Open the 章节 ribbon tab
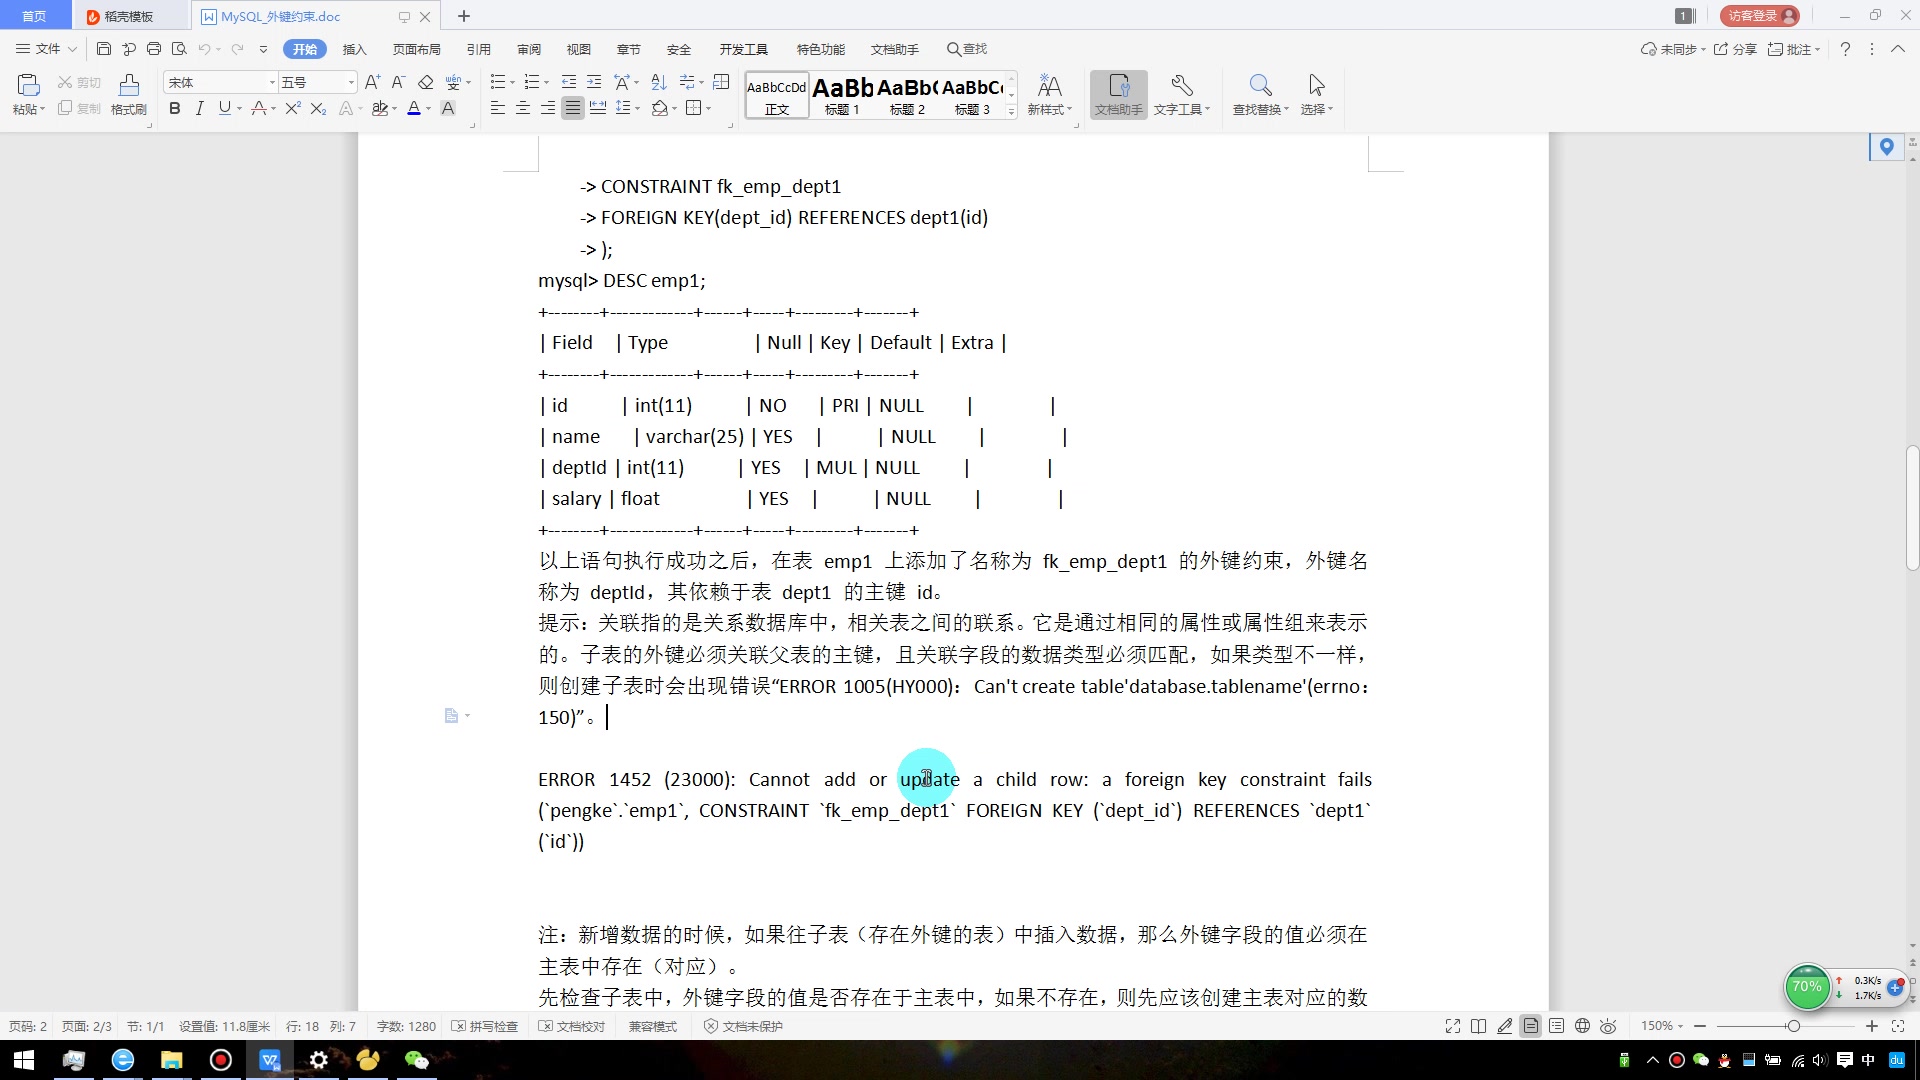The image size is (1920, 1080). 629,48
